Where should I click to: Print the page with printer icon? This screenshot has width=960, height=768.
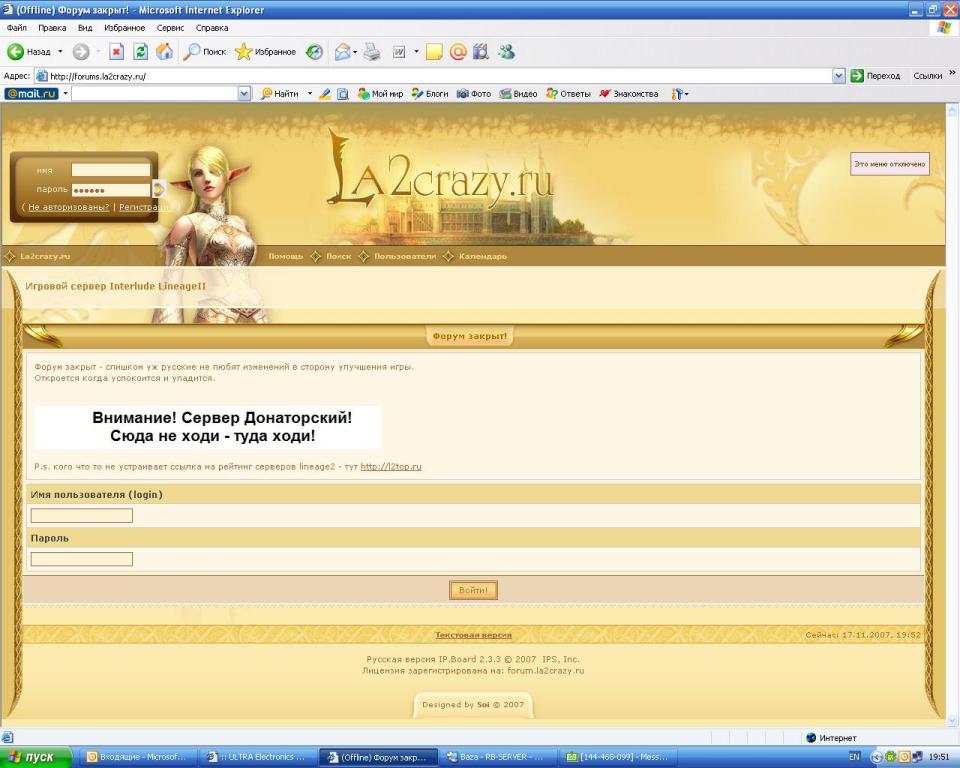[372, 52]
